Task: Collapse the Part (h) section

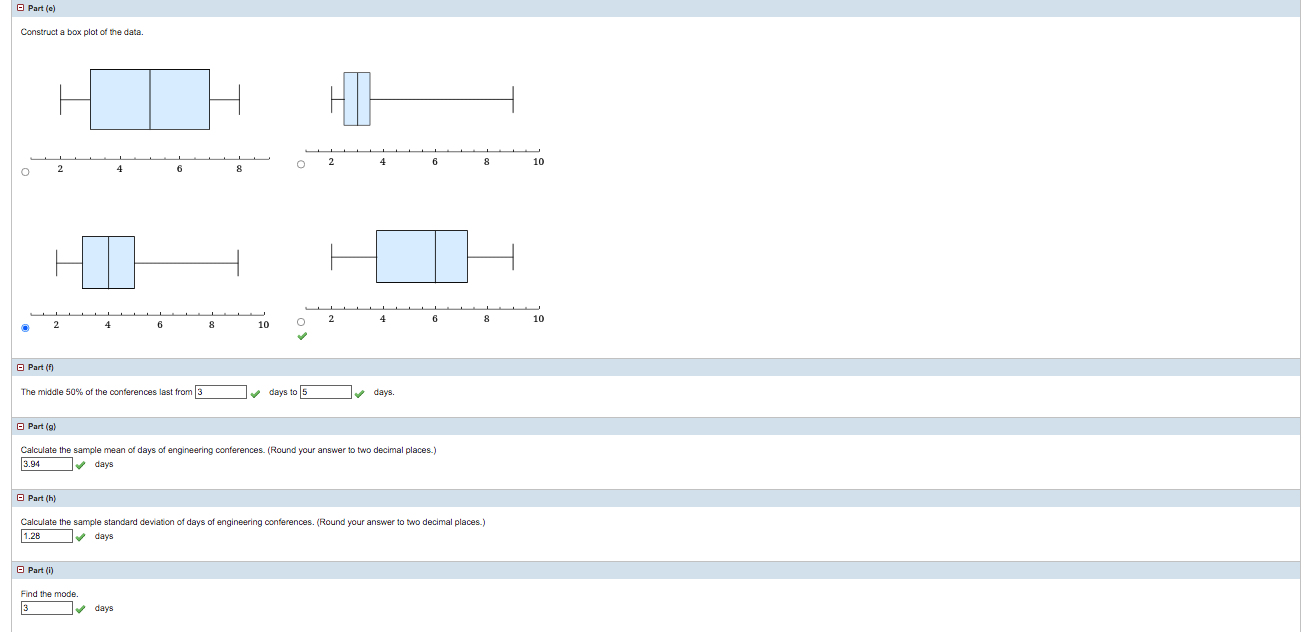Action: click(x=21, y=498)
